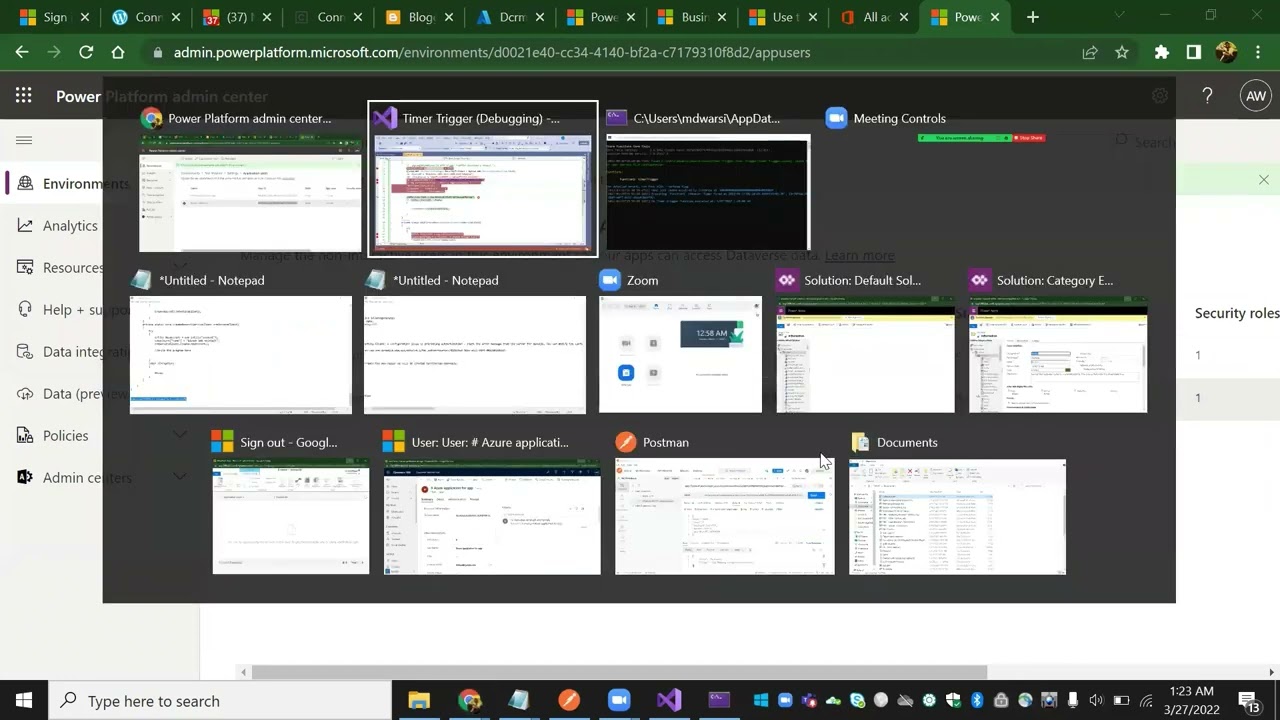Open the volume control in the tray
This screenshot has height=720, width=1280.
click(1096, 700)
